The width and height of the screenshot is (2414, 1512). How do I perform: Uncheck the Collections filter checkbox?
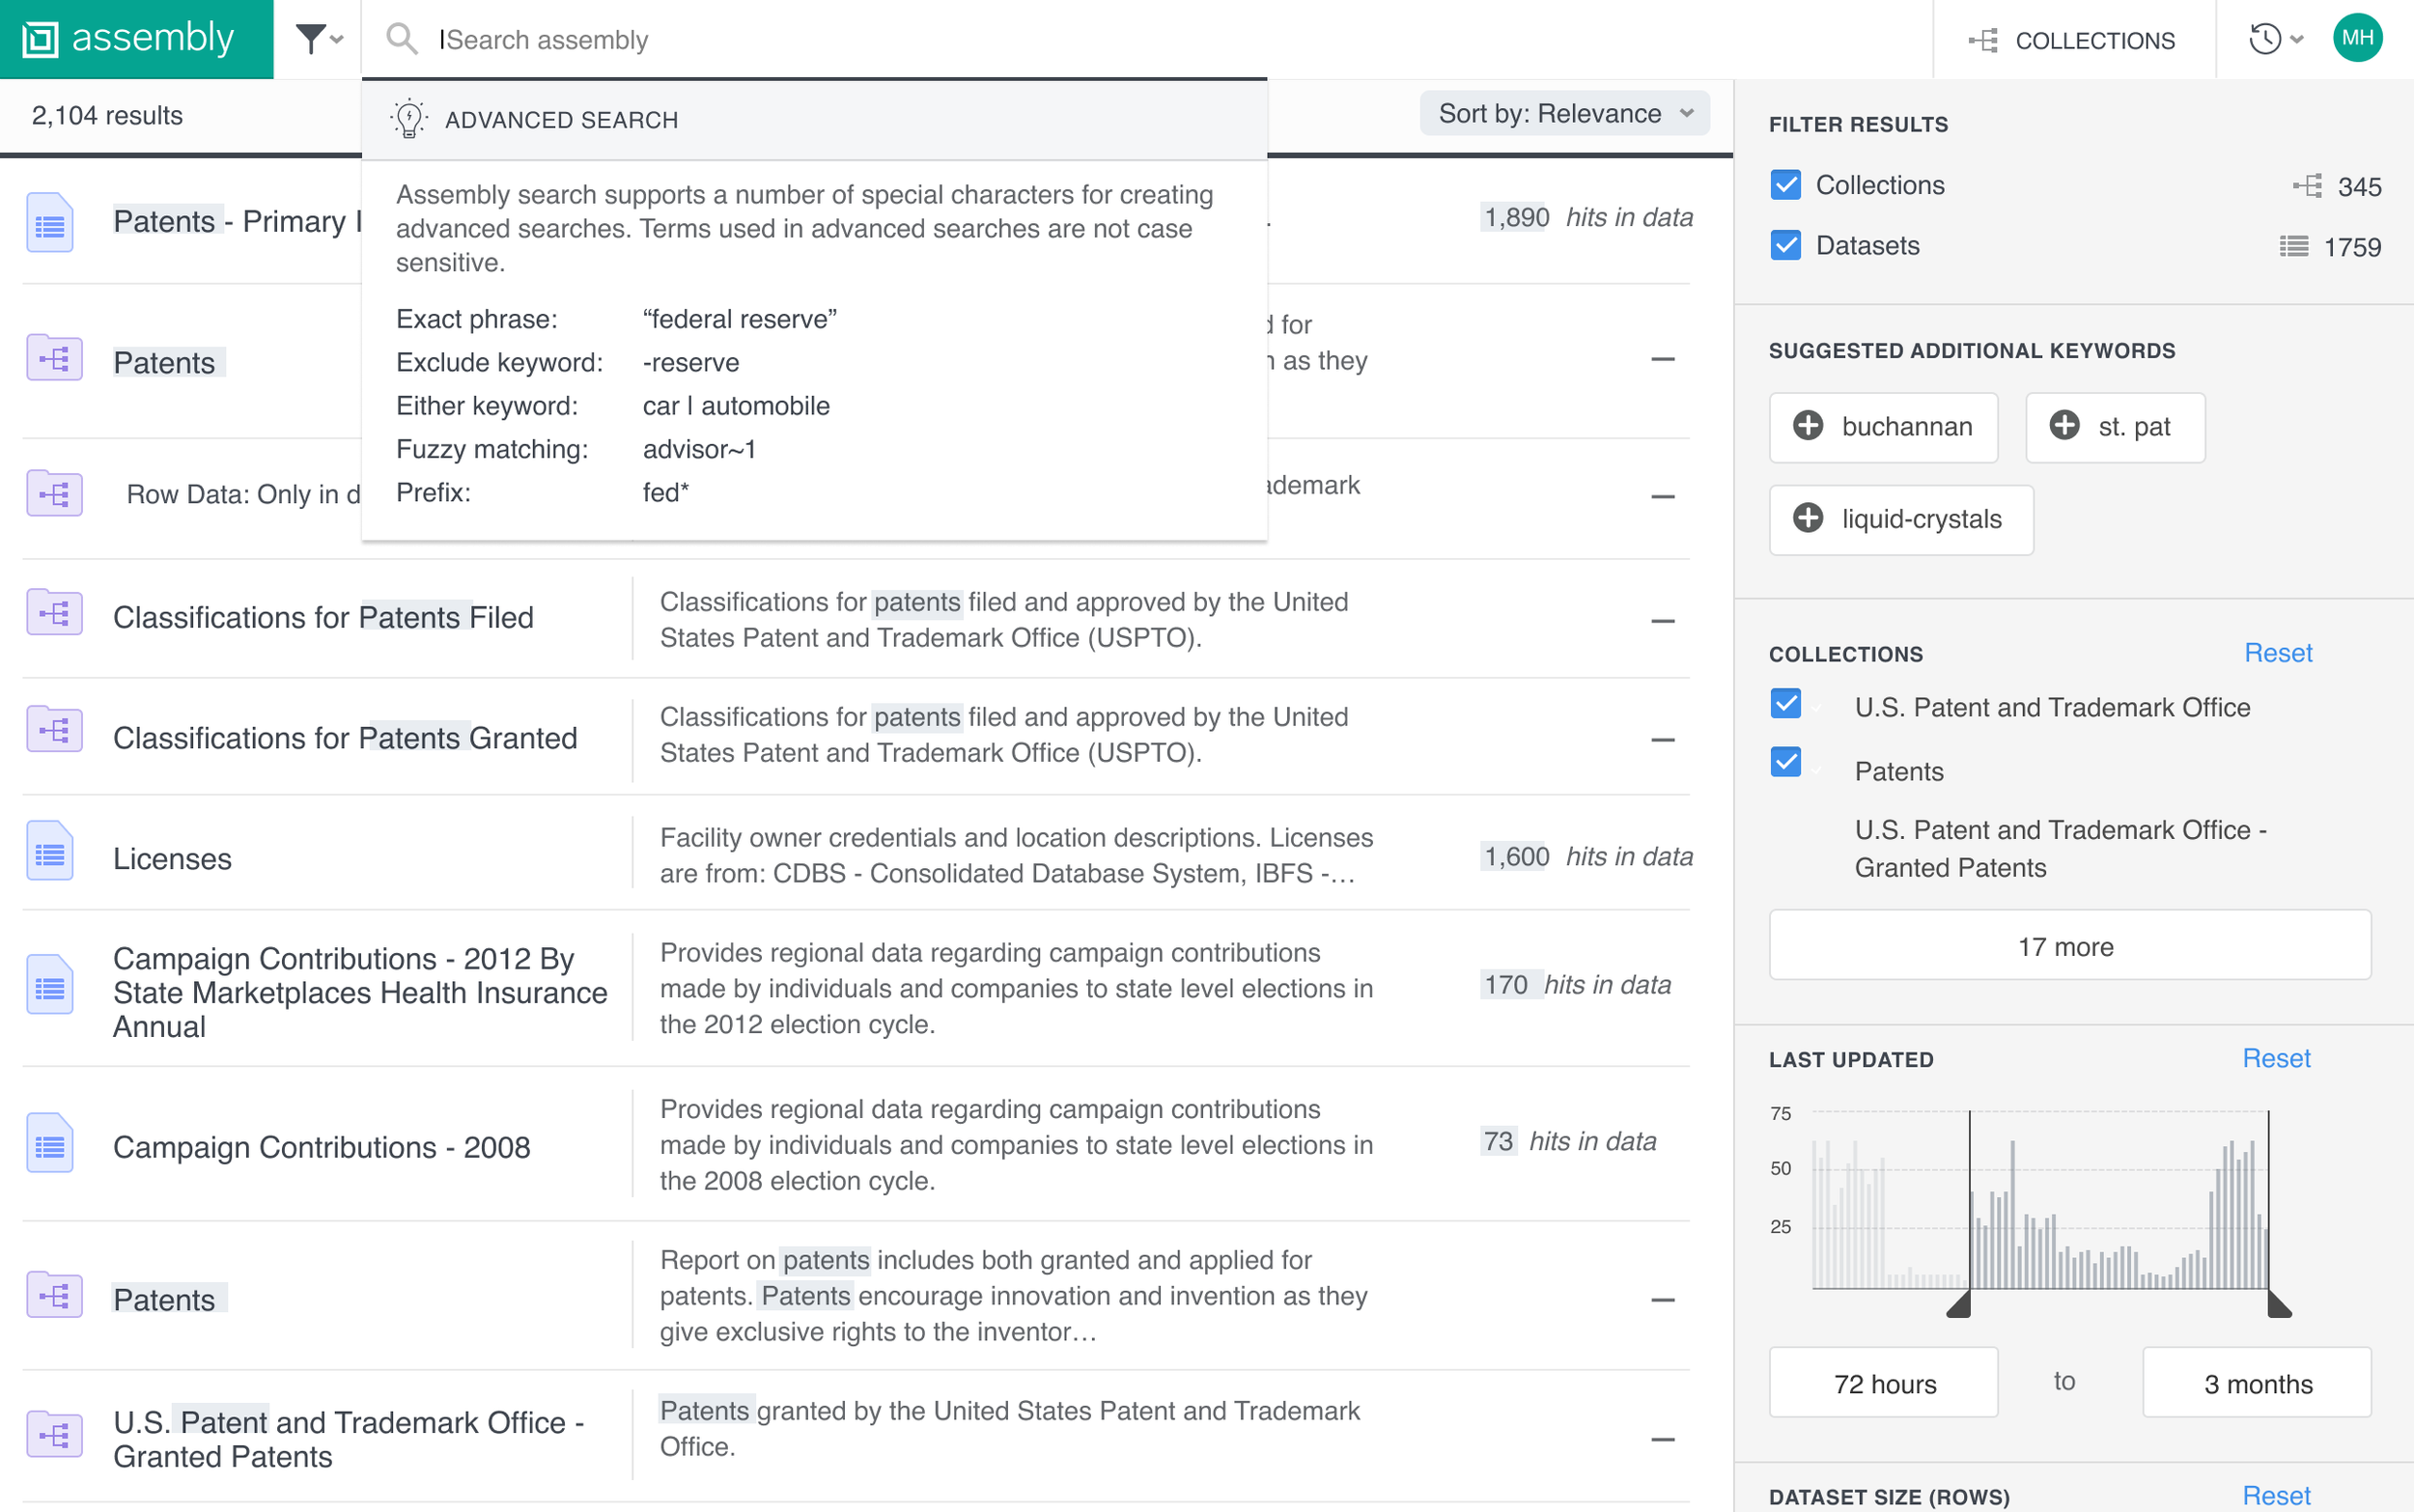pos(1785,185)
